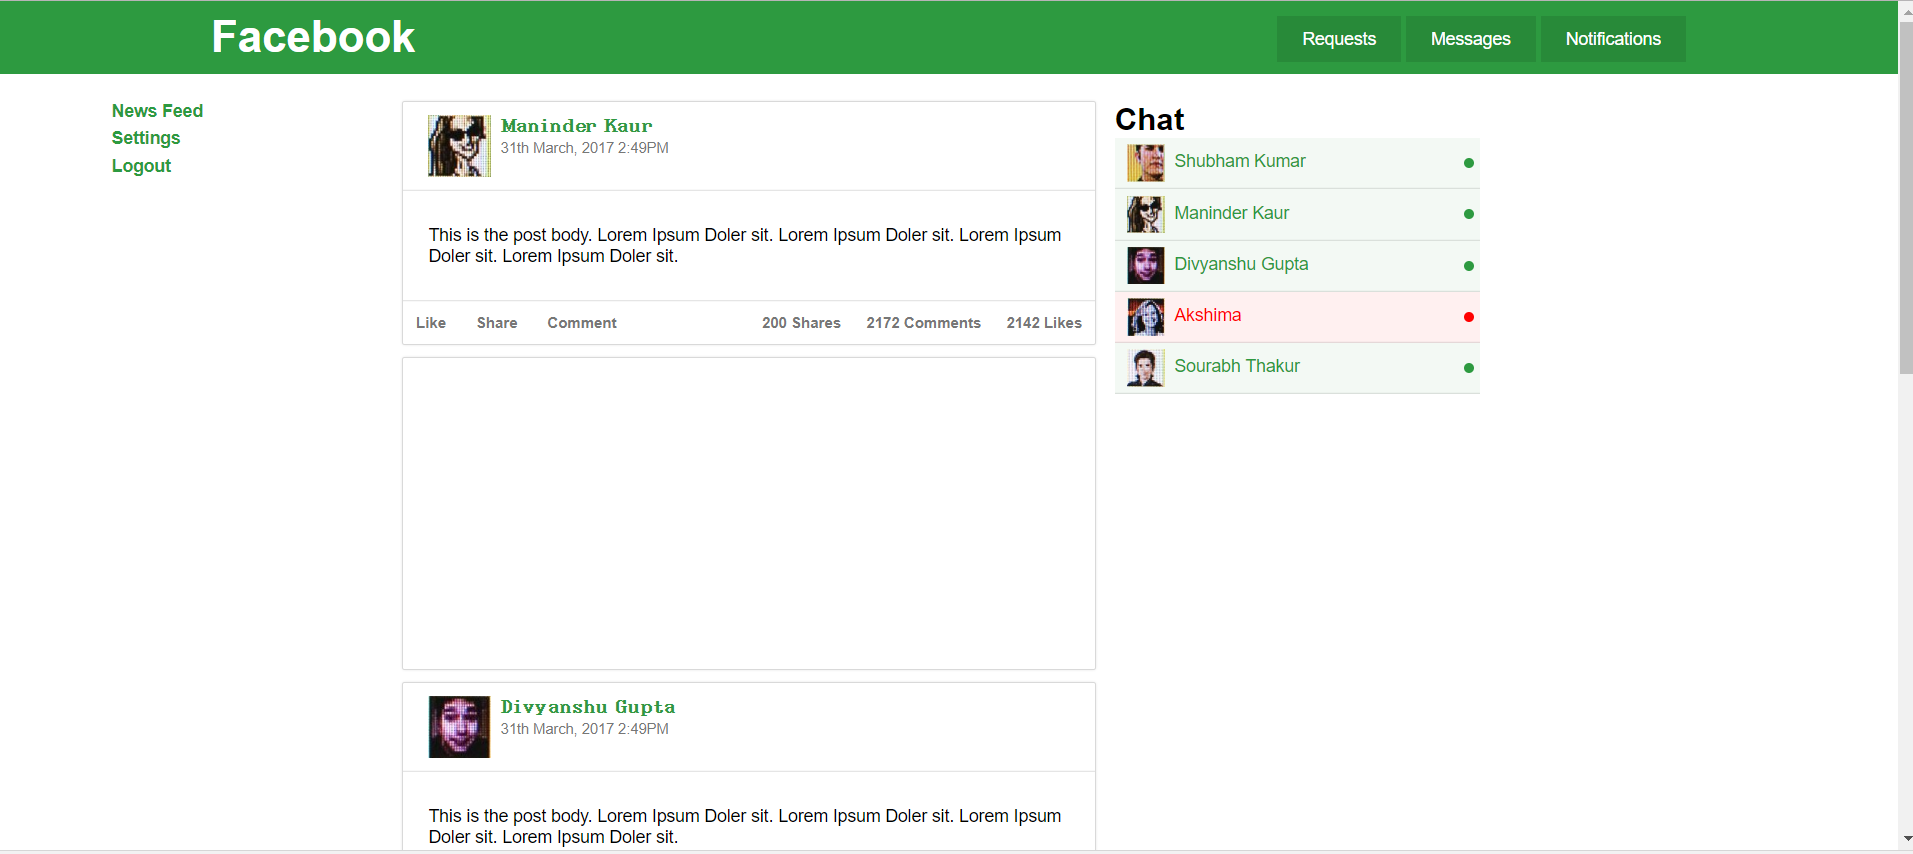
Task: Click Maninder Kaur's avatar in chat list
Action: pyautogui.click(x=1145, y=214)
